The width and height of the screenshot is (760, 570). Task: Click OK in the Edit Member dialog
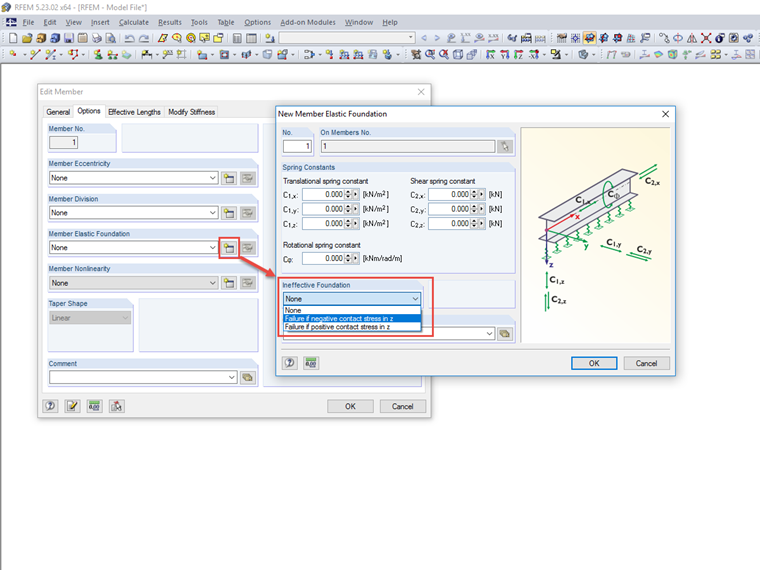(x=350, y=406)
